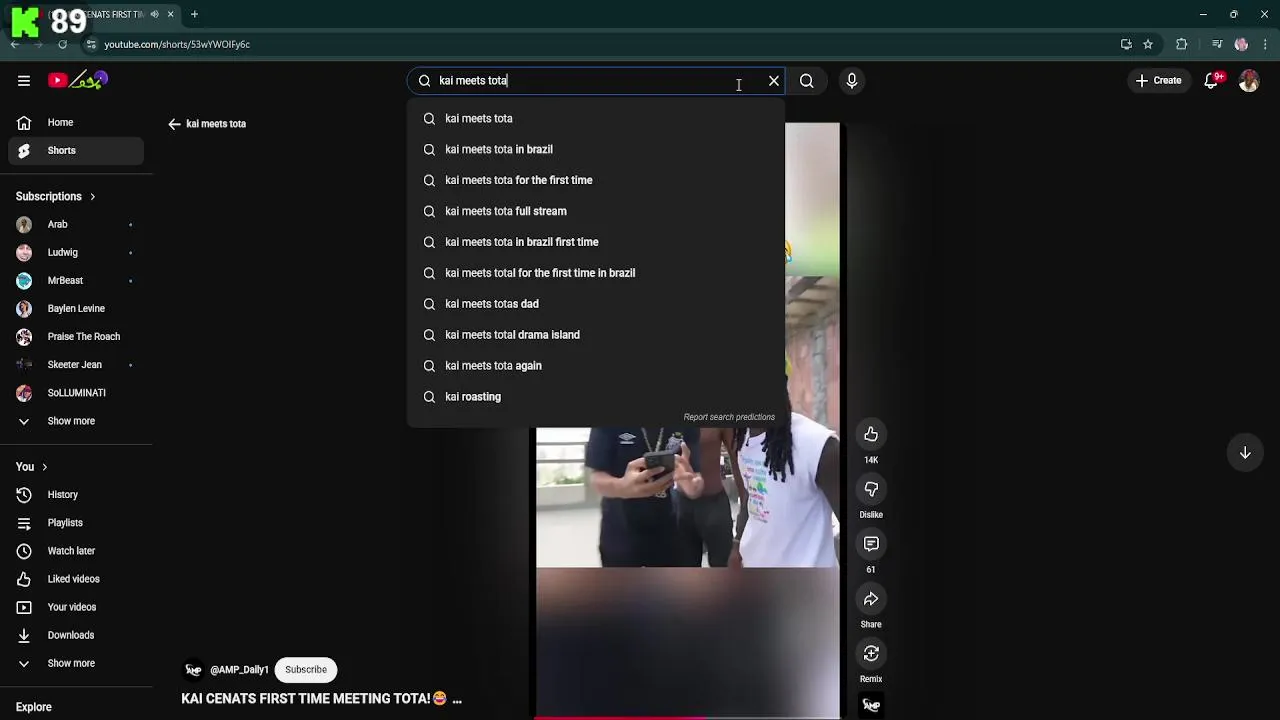Viewport: 1280px width, 720px height.
Task: Select suggestion 'kai roasting'
Action: click(596, 397)
